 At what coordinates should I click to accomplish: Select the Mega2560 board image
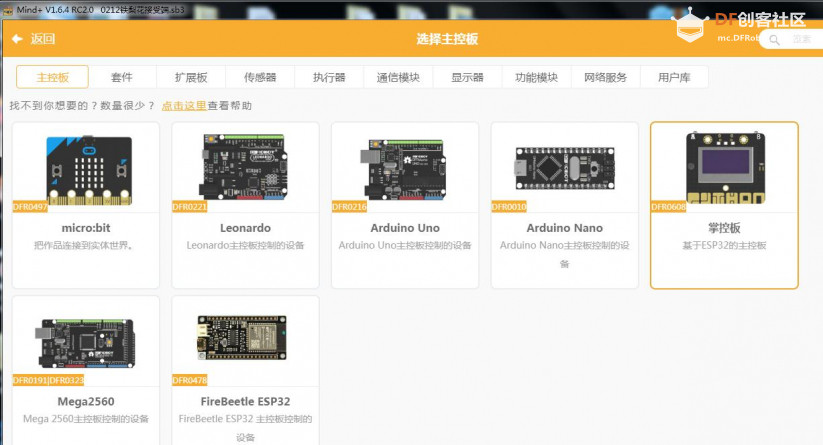point(85,343)
